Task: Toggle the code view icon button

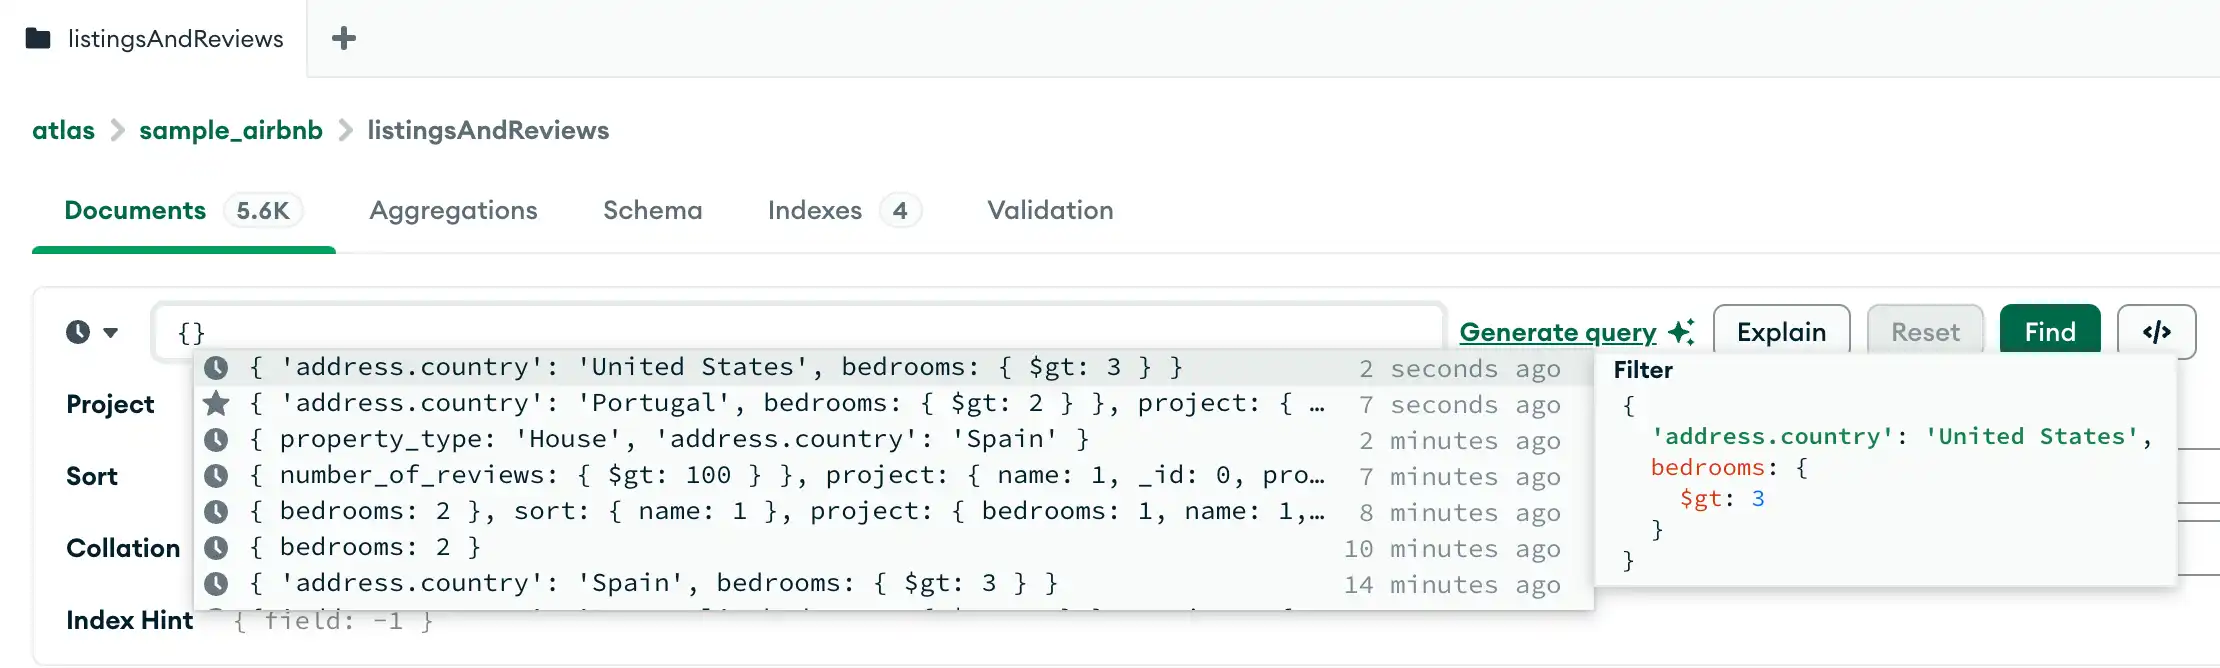Action: point(2156,332)
